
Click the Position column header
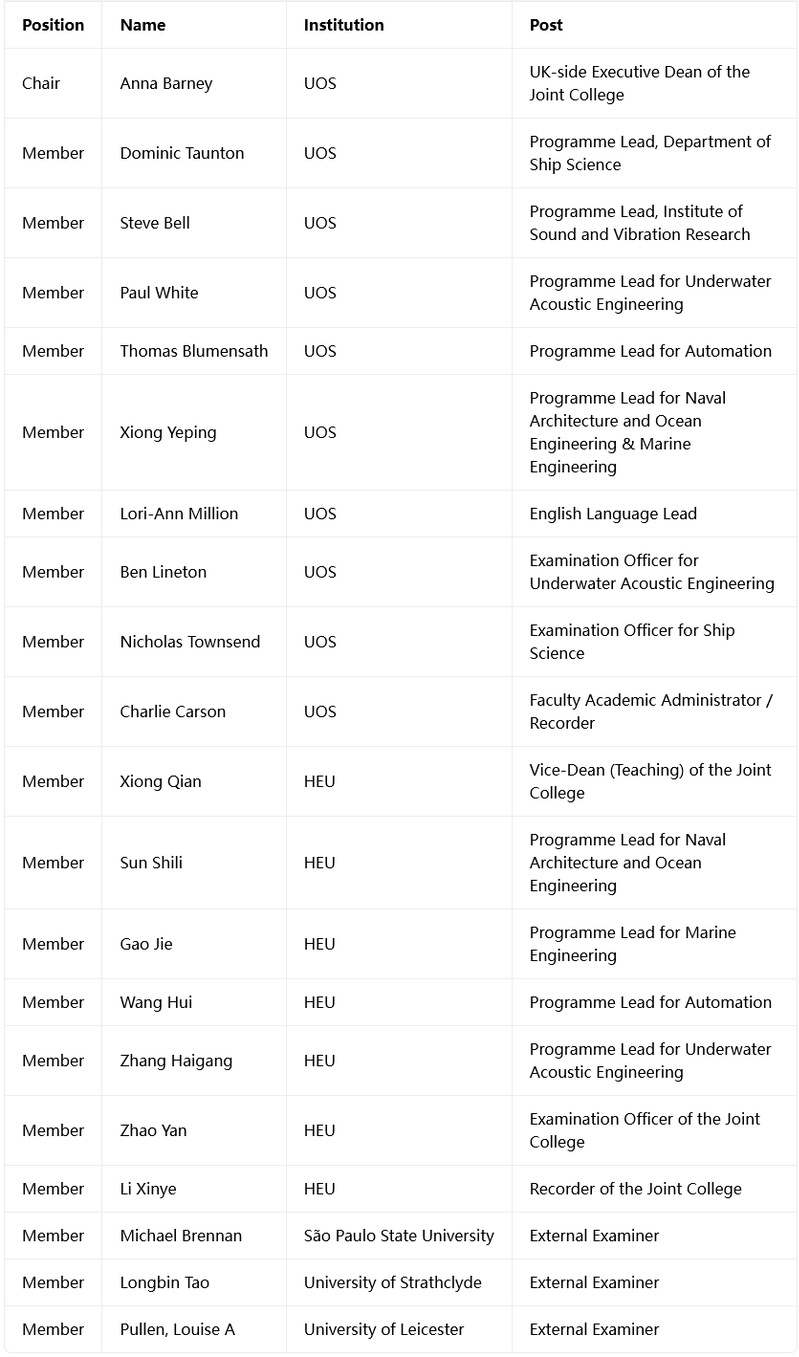tap(53, 25)
